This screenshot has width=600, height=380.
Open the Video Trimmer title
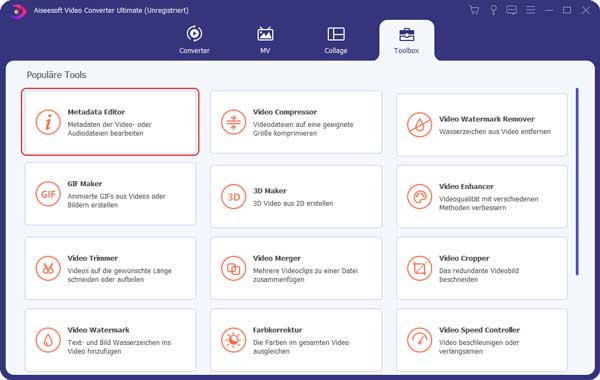coord(93,258)
